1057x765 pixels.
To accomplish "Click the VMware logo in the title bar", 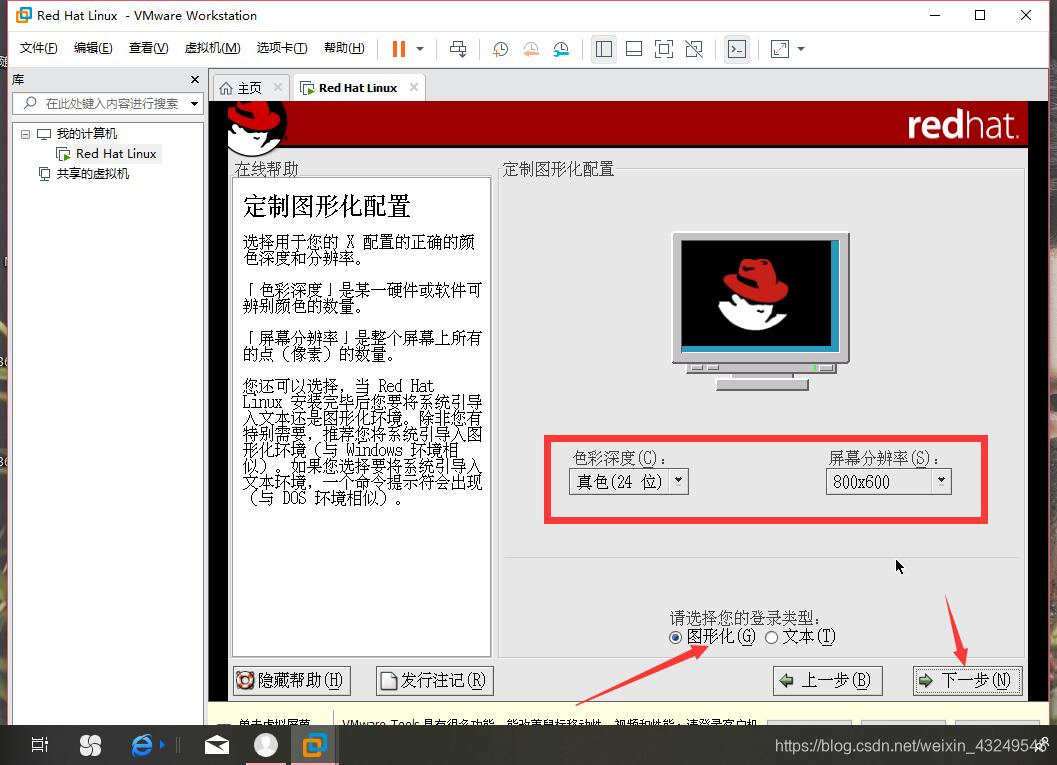I will coord(24,15).
